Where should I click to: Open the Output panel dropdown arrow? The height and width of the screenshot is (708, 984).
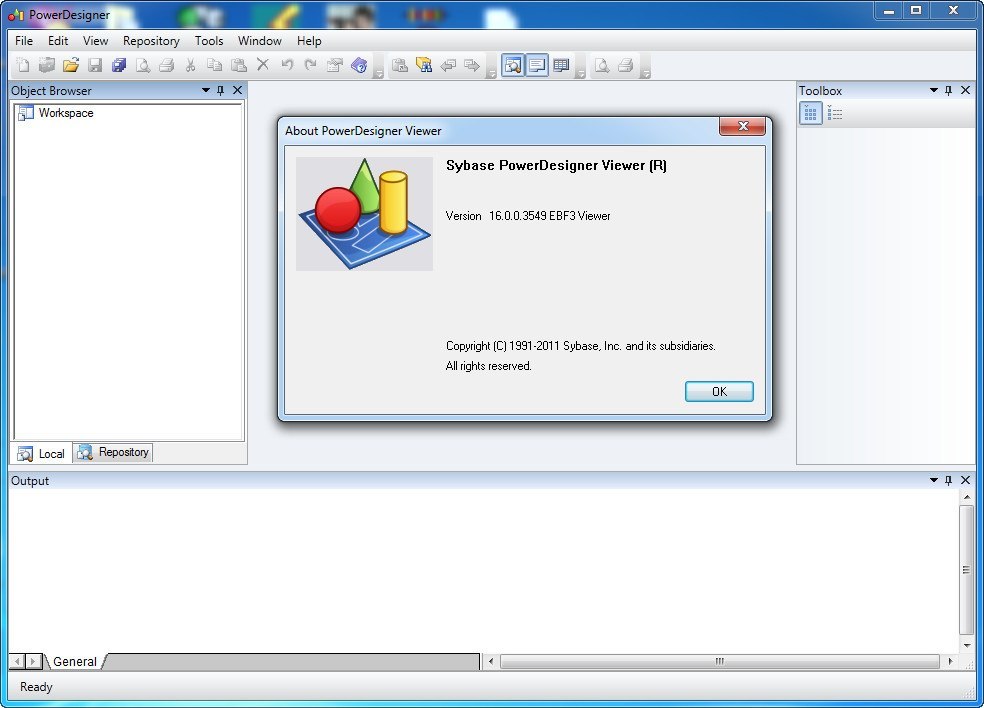point(933,481)
